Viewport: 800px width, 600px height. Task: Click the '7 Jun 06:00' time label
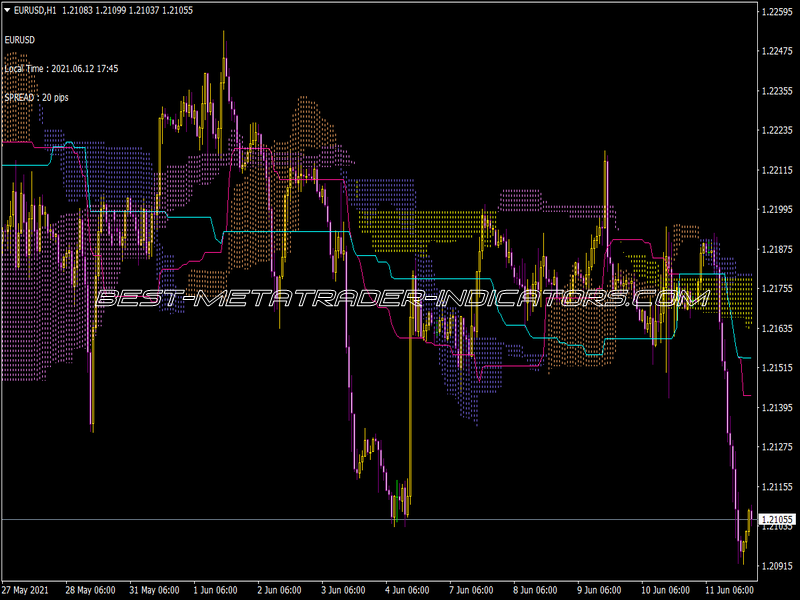[471, 590]
